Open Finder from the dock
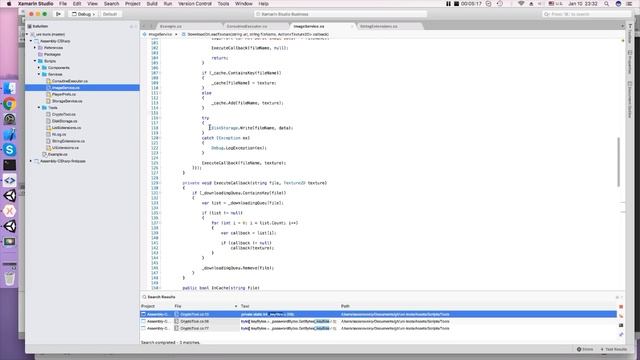The width and height of the screenshot is (640, 360). 9,89
